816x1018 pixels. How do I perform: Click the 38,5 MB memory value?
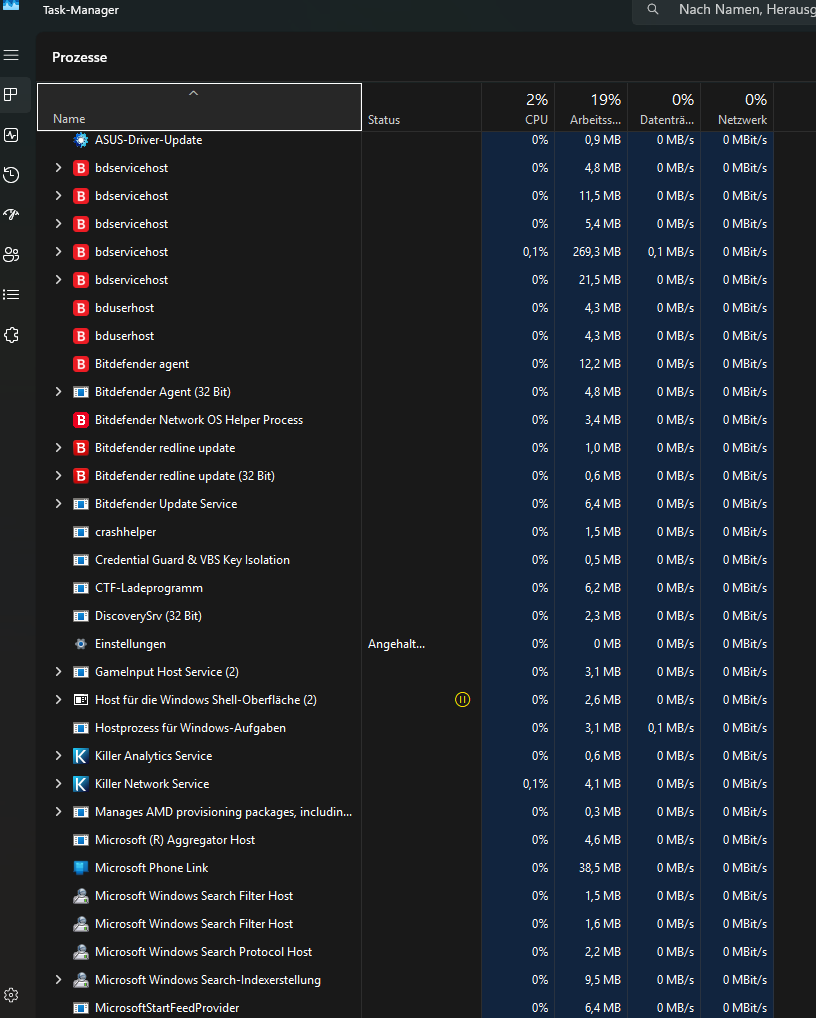[x=600, y=867]
